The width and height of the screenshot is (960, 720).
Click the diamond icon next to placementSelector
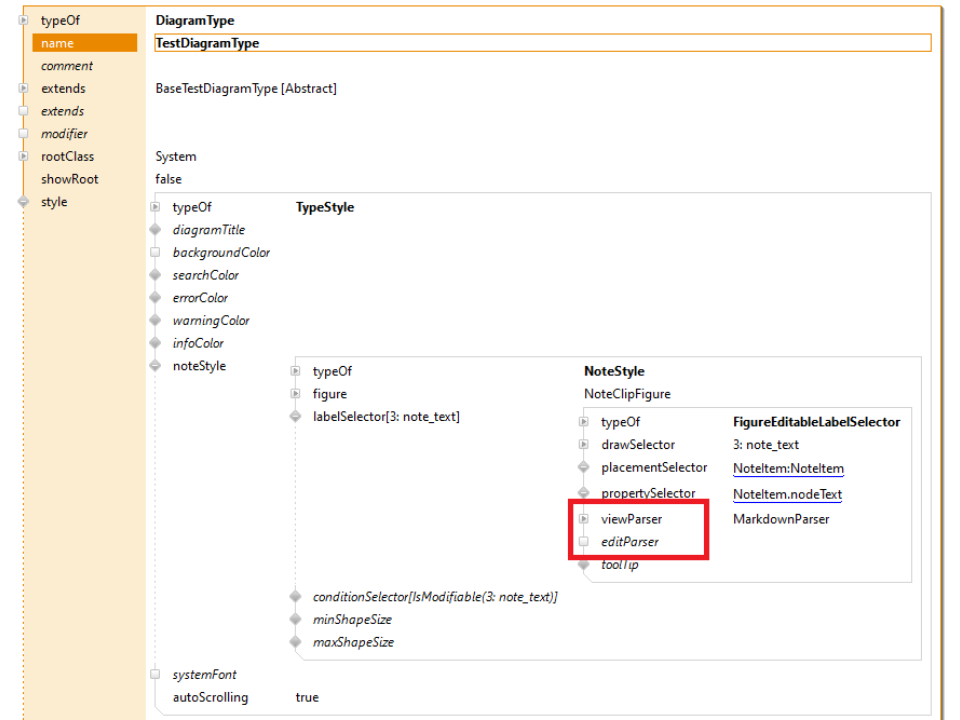pyautogui.click(x=584, y=467)
